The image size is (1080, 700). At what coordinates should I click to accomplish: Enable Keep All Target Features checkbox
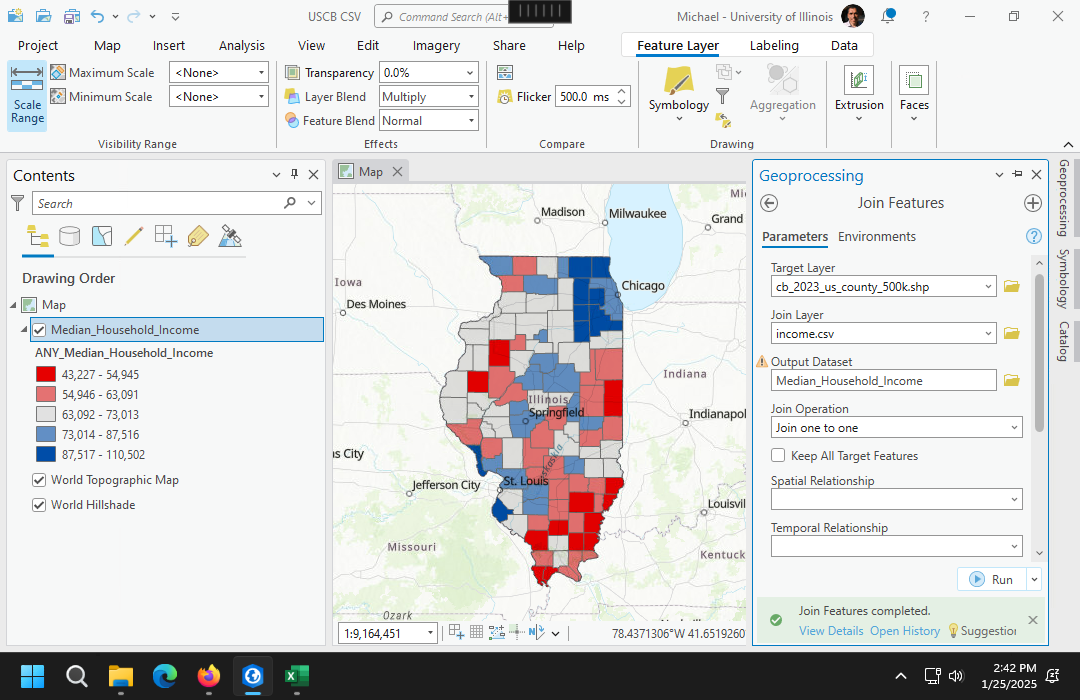pos(778,456)
